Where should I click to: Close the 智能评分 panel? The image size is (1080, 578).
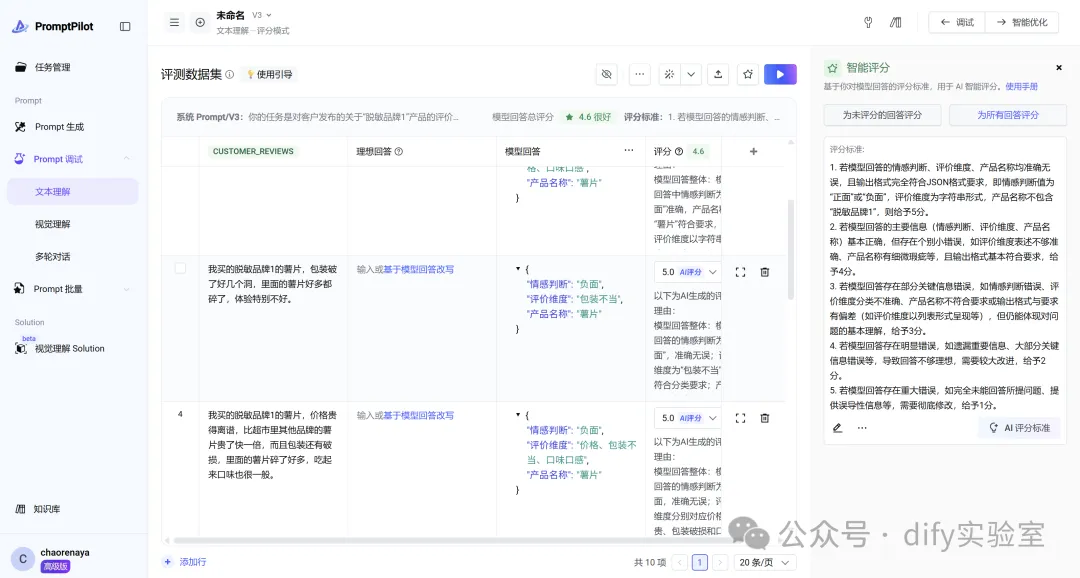[x=1059, y=68]
